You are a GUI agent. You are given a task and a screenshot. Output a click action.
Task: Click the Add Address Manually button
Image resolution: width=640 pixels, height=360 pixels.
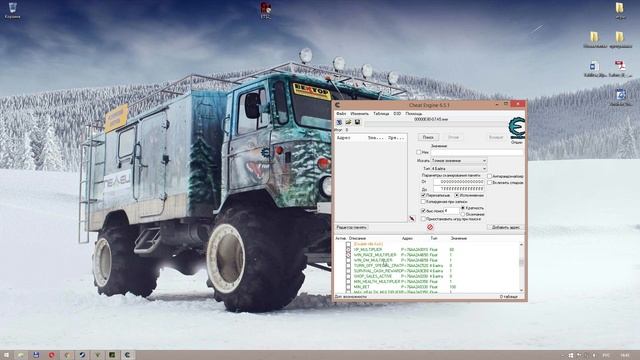(x=505, y=227)
